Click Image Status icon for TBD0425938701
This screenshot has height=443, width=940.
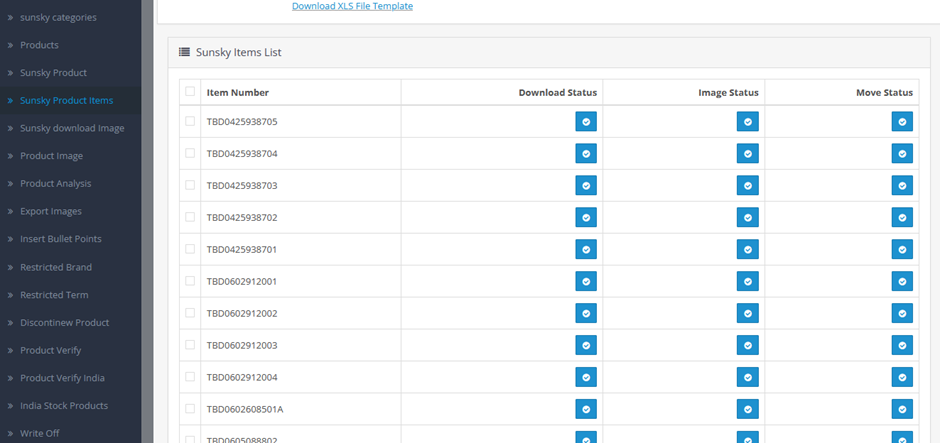(x=747, y=250)
